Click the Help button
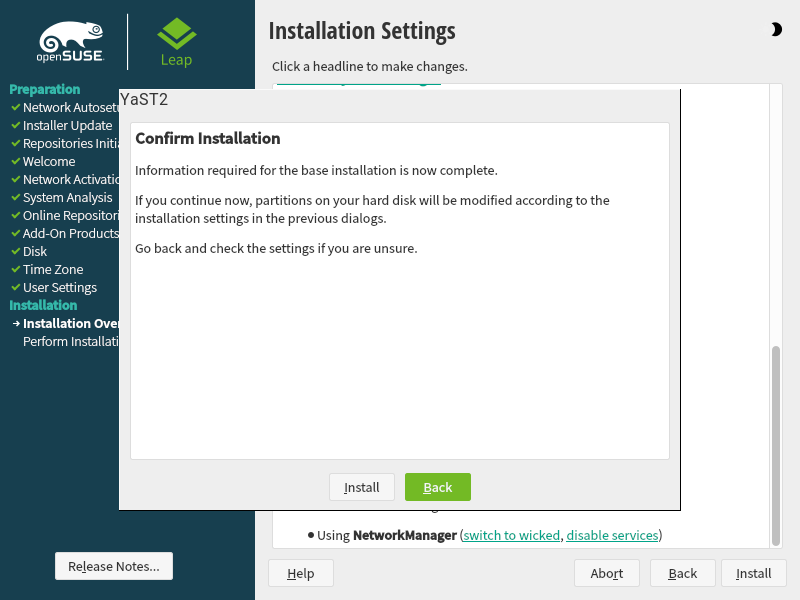Image resolution: width=800 pixels, height=600 pixels. tap(301, 573)
